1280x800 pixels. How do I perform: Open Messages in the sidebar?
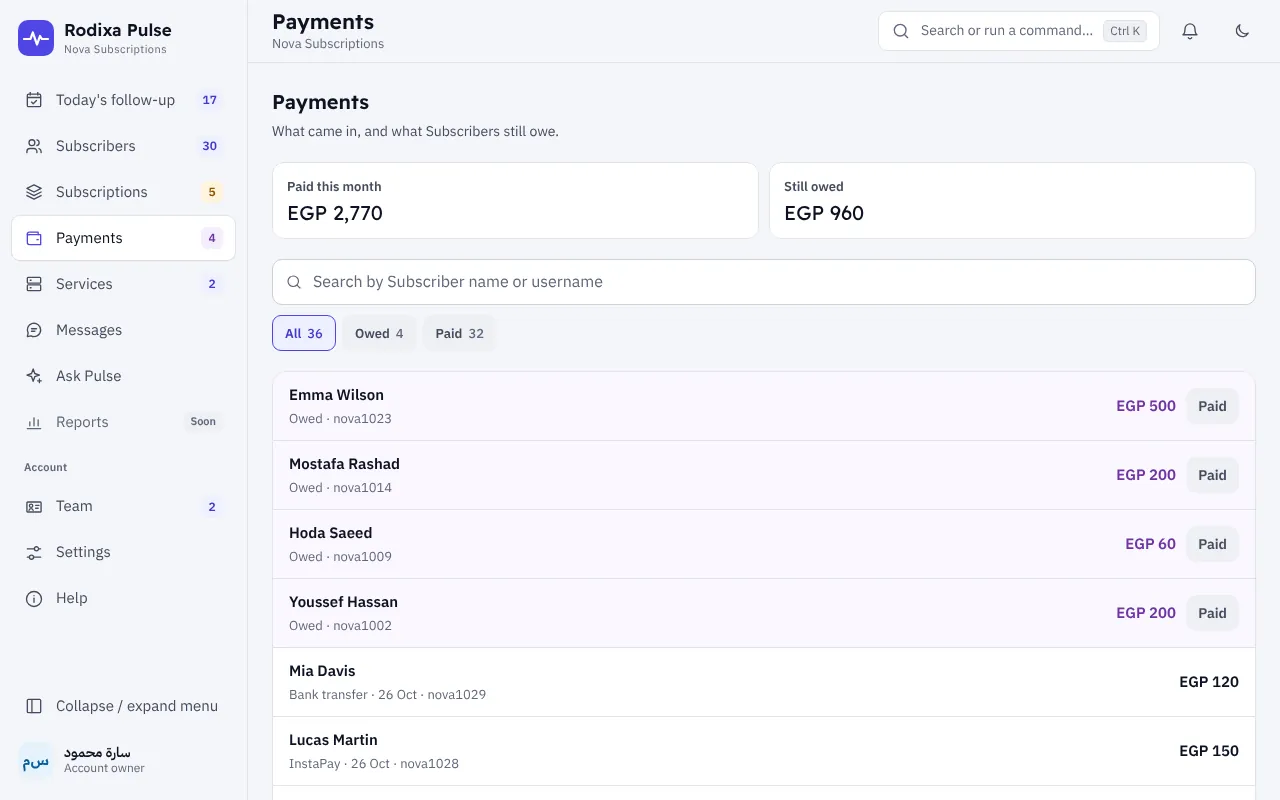pyautogui.click(x=124, y=330)
